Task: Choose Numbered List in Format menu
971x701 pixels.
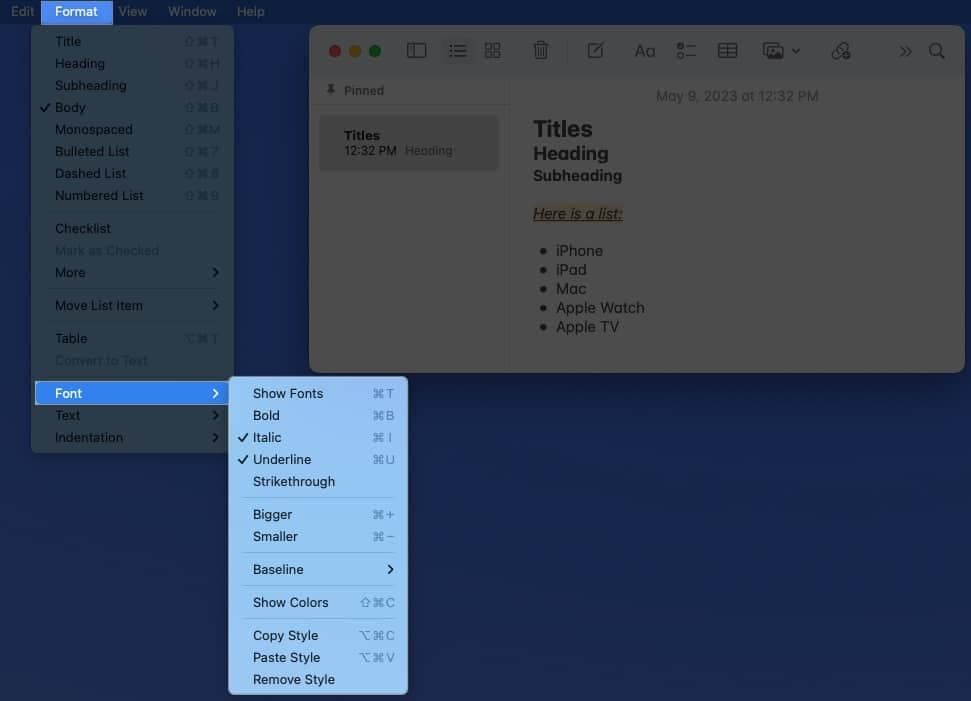Action: coord(132,196)
